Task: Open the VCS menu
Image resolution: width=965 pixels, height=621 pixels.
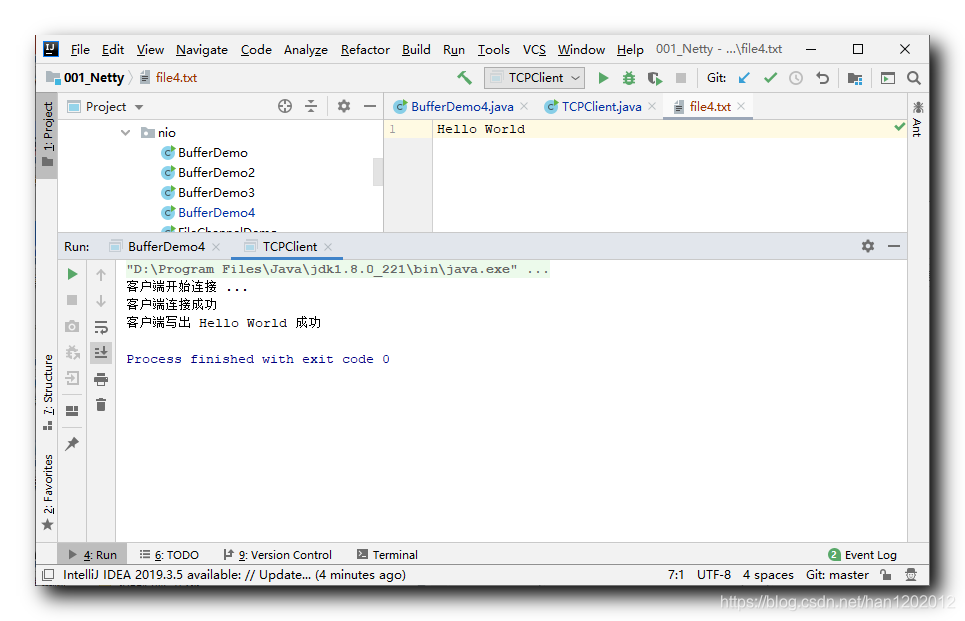Action: (534, 50)
